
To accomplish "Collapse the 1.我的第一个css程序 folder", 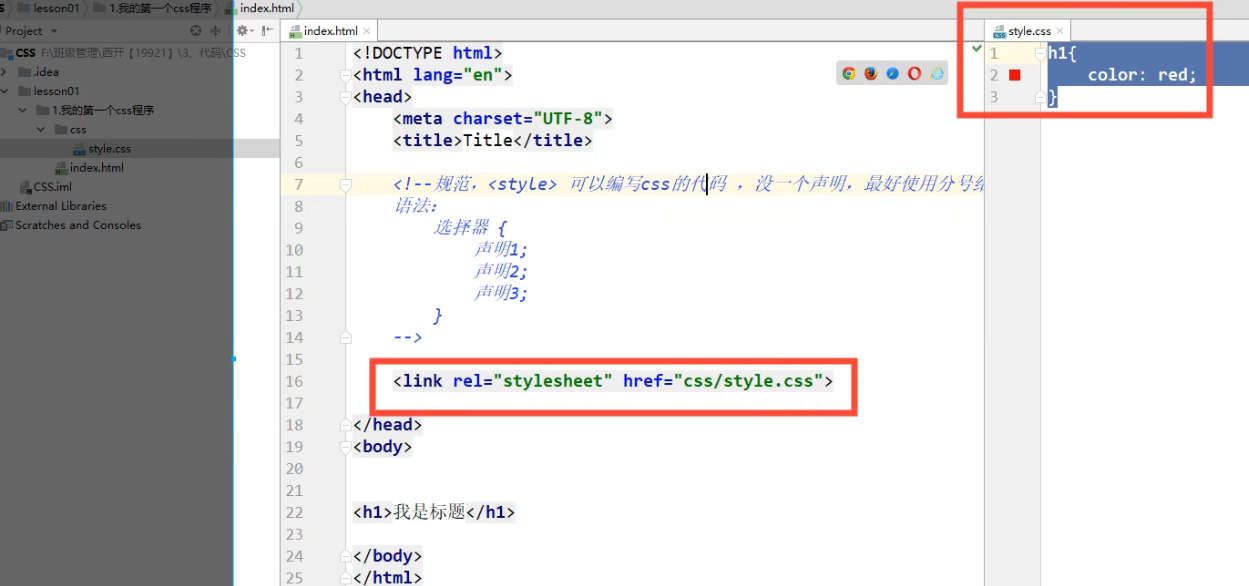I will (23, 110).
